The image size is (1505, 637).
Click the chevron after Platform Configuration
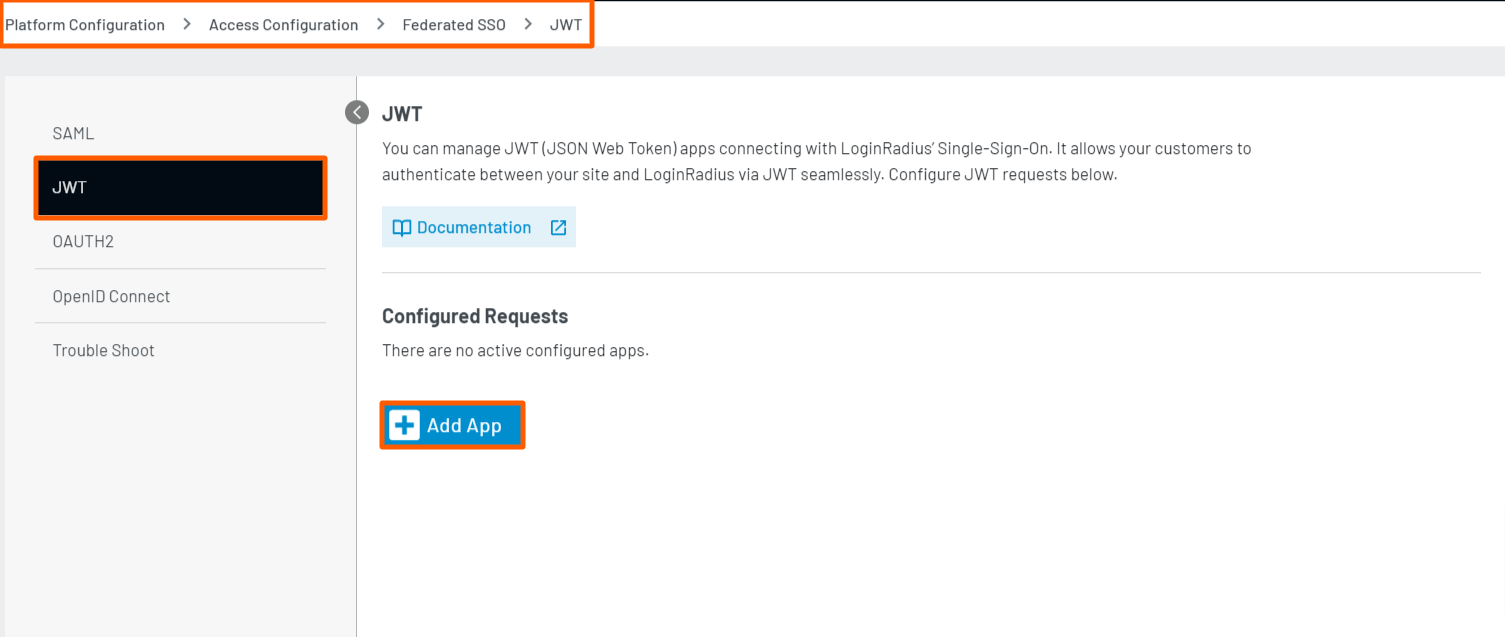[x=187, y=24]
